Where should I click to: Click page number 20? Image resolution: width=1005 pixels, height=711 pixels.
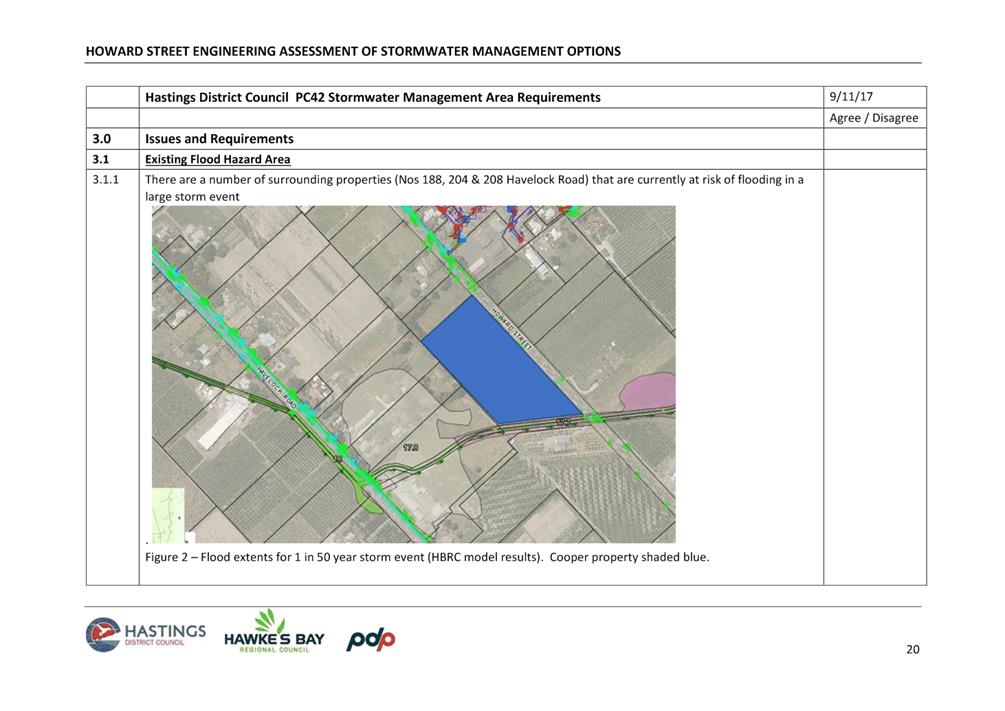pos(913,649)
